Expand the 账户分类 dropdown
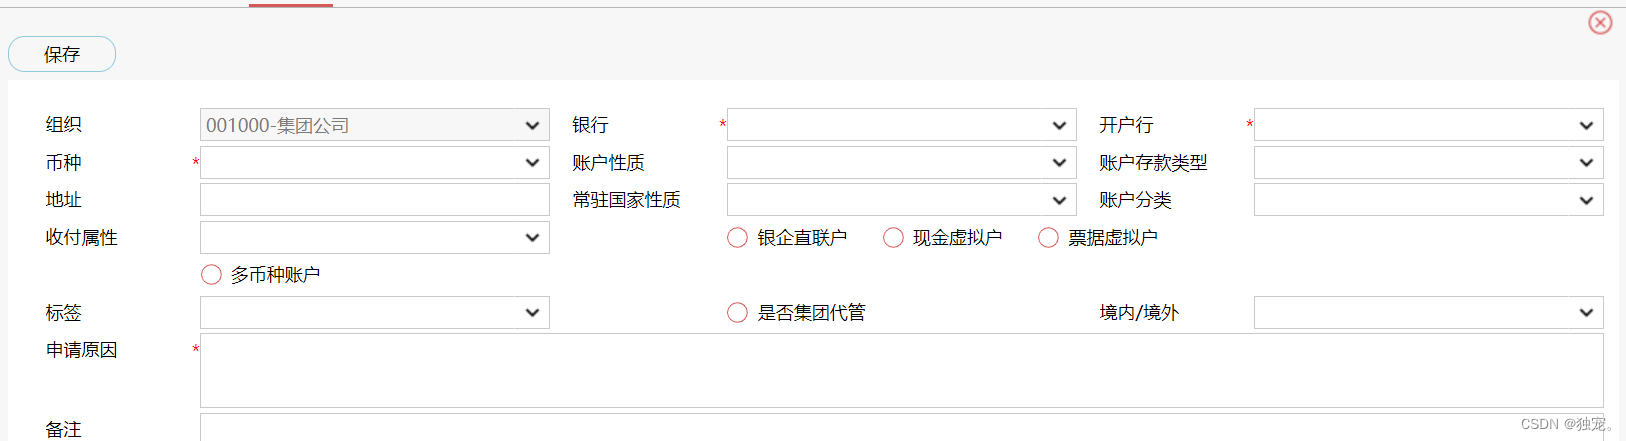1626x441 pixels. [x=1428, y=200]
